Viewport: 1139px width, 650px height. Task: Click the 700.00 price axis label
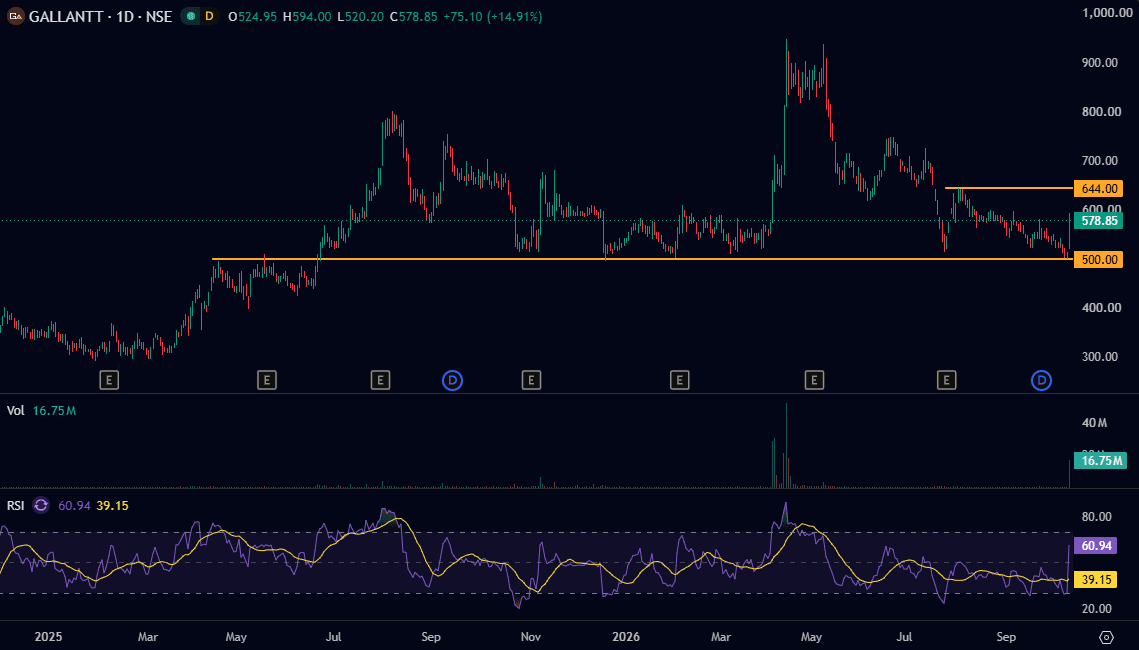coord(1101,161)
